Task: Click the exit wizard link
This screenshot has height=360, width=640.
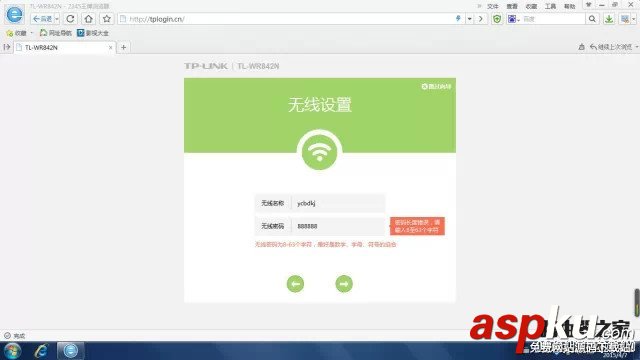Action: (436, 87)
